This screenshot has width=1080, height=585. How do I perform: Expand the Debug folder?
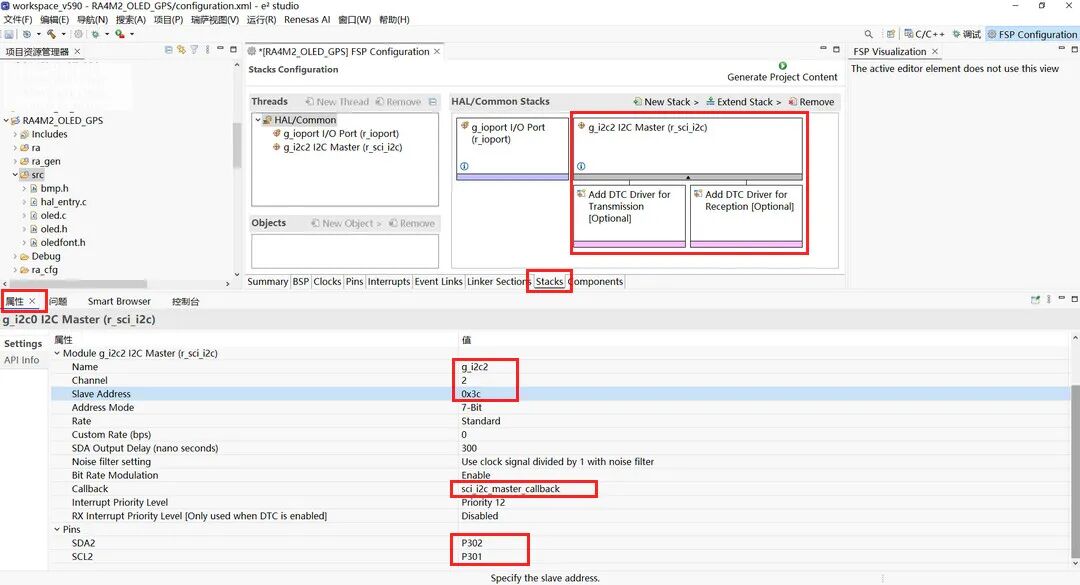pos(15,256)
